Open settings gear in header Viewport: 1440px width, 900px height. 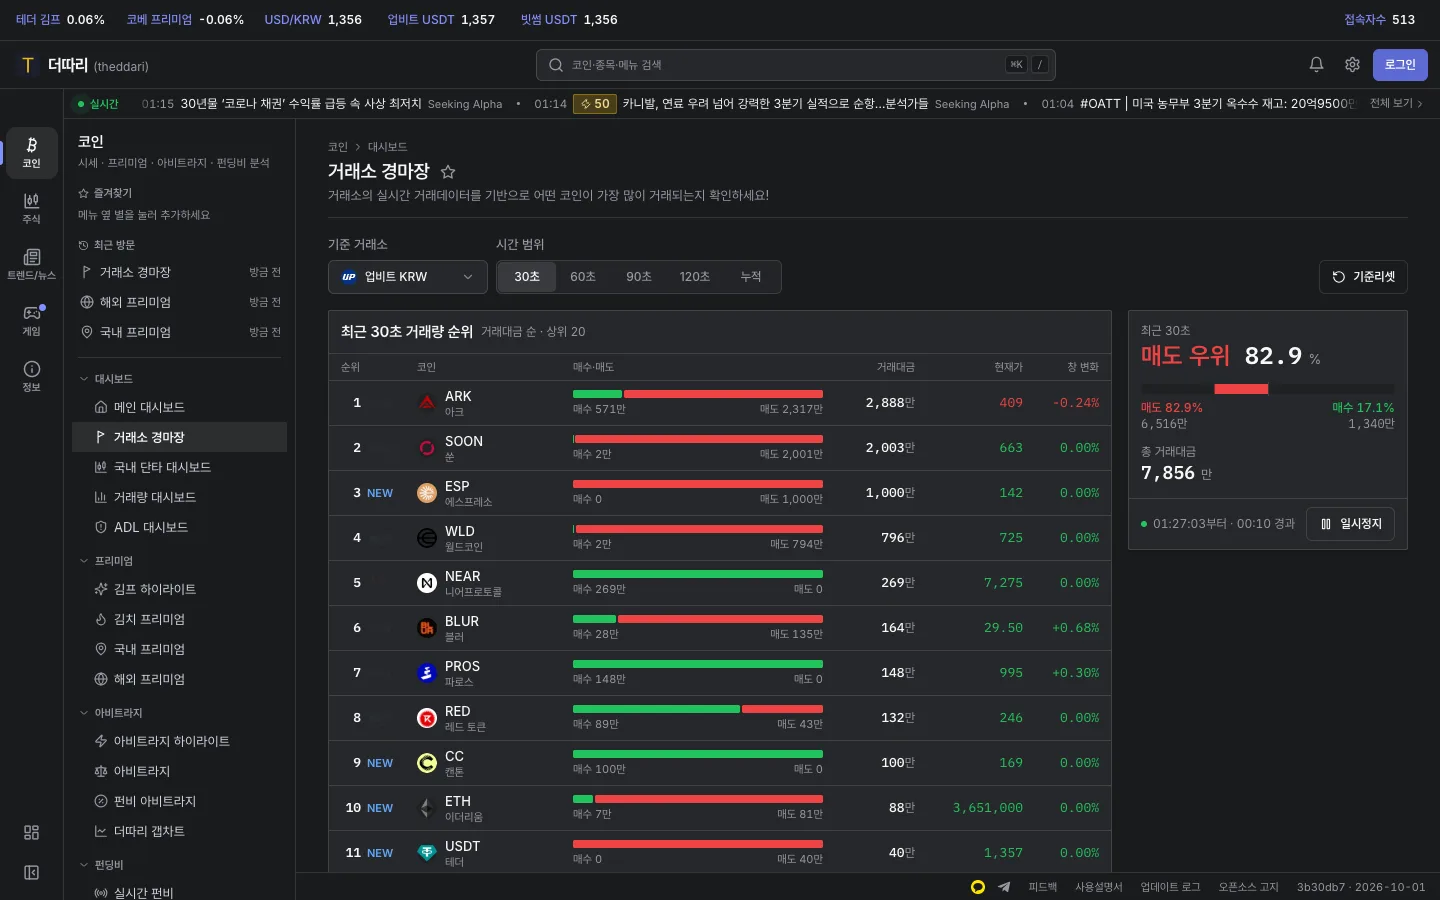1352,65
